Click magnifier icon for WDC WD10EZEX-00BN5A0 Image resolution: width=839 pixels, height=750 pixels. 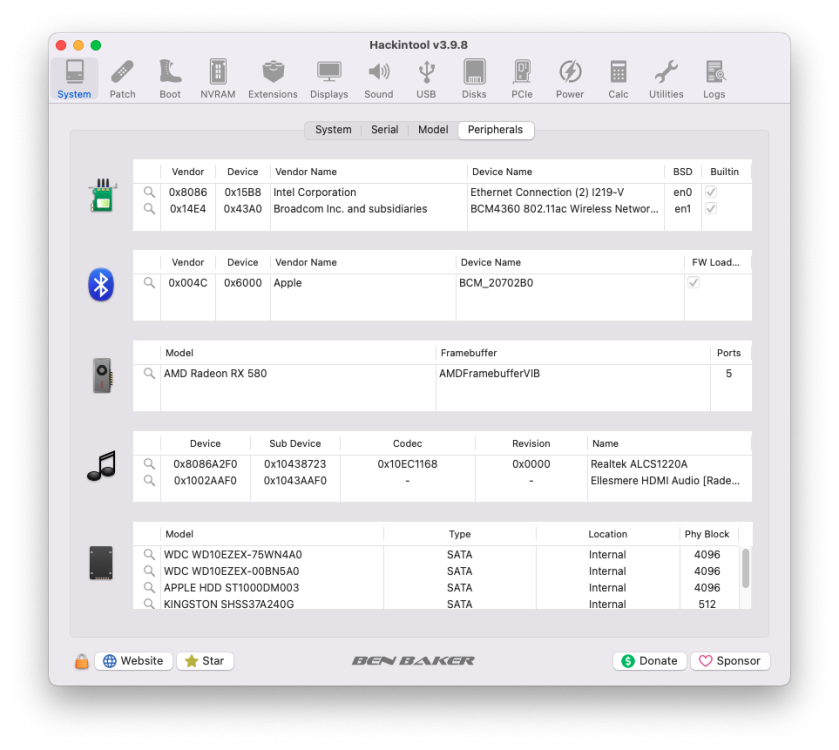click(149, 571)
